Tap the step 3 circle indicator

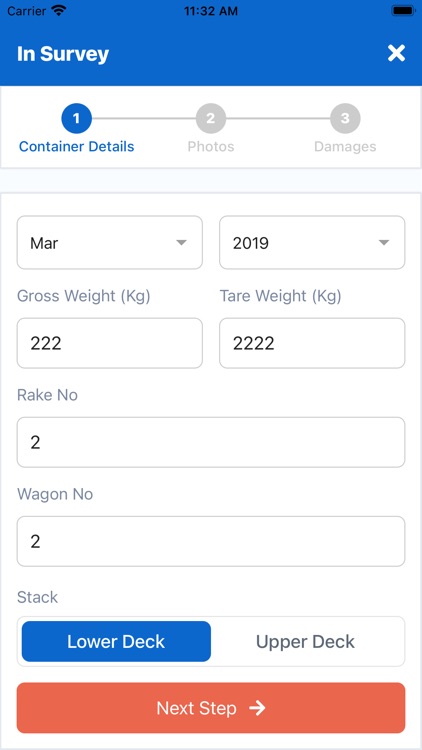(x=345, y=118)
